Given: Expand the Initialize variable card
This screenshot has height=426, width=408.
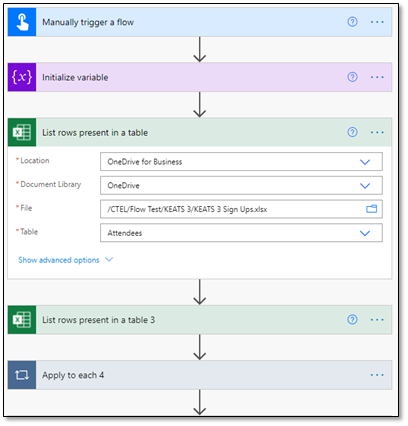Looking at the screenshot, I should pos(200,77).
